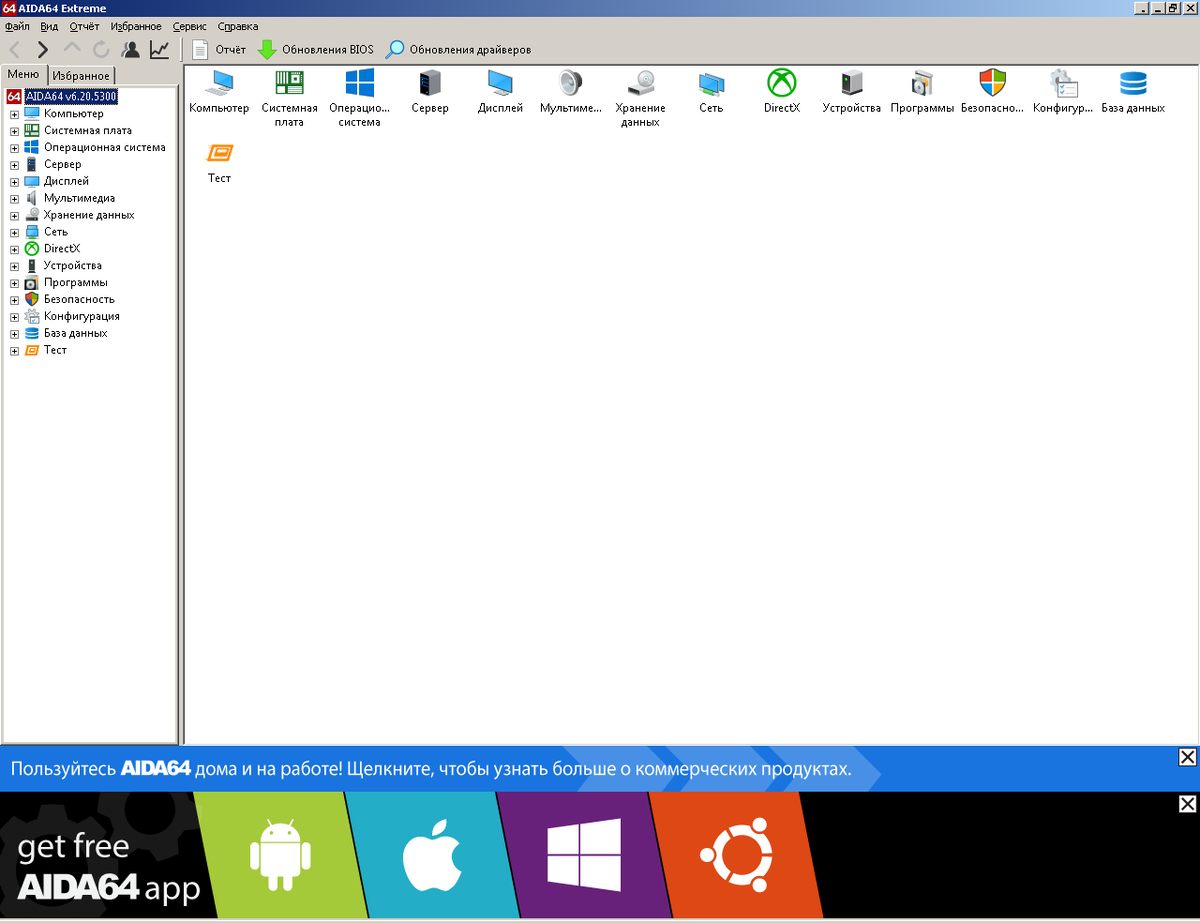Expand the Компьютер tree node

14,114
